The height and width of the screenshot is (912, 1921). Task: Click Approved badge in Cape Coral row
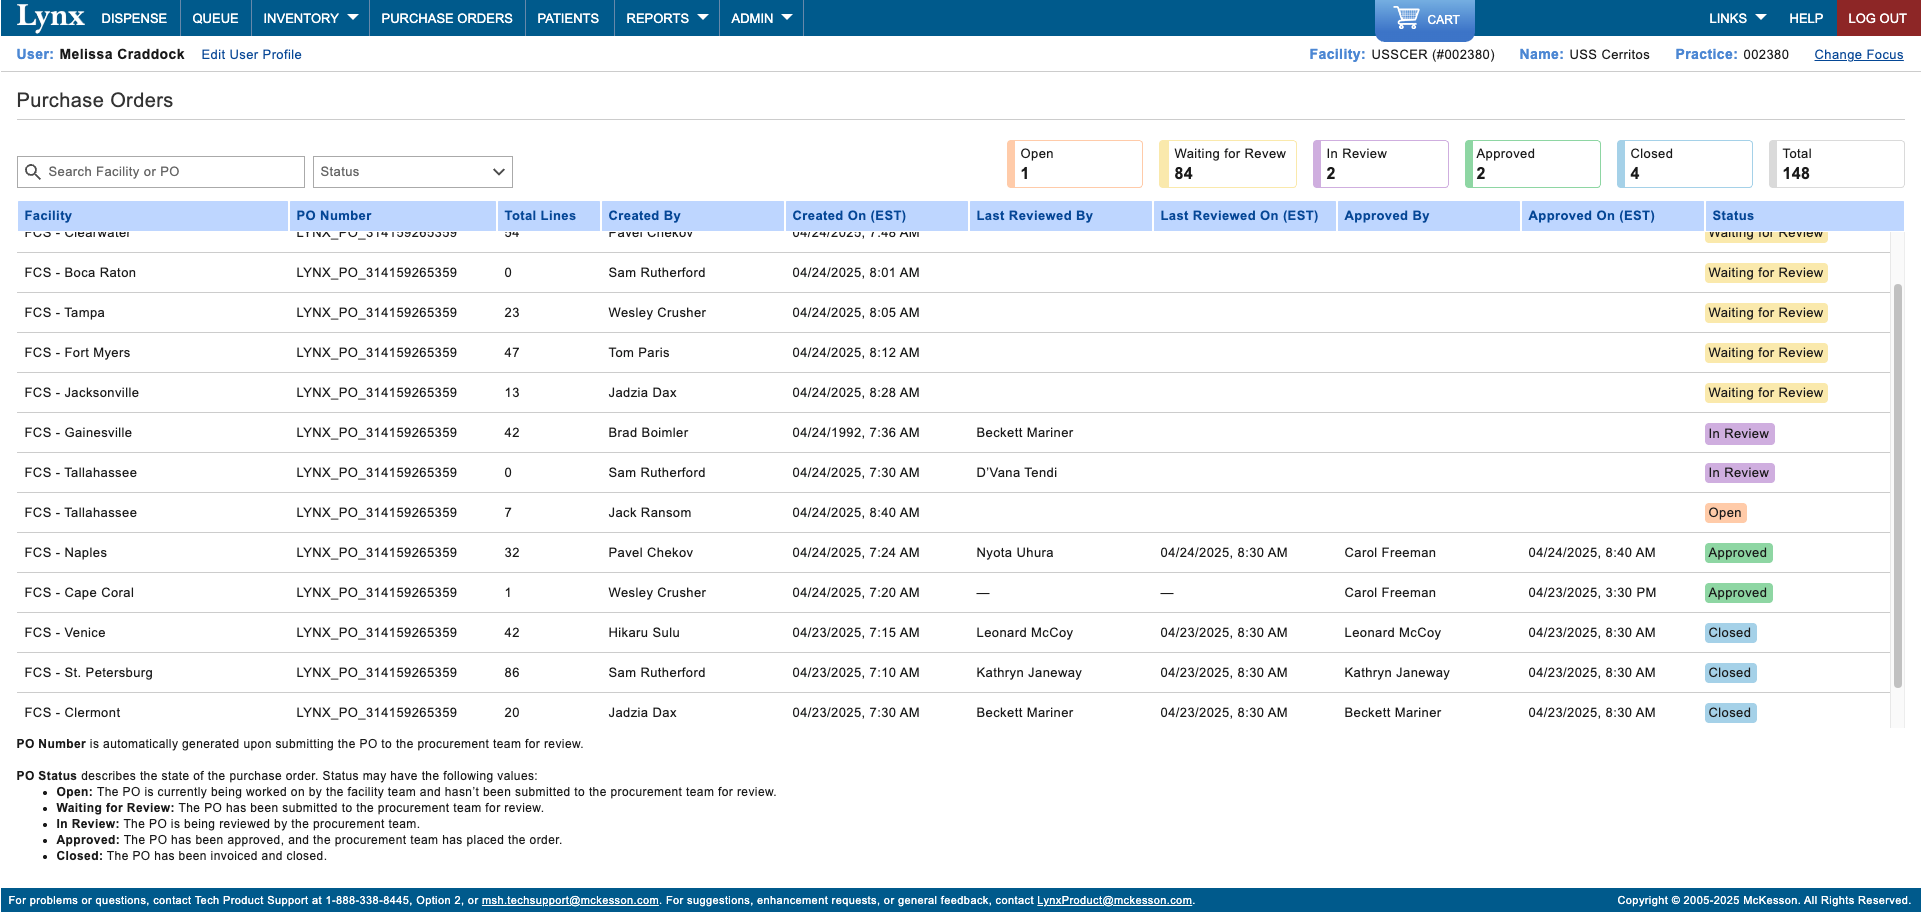(x=1738, y=593)
